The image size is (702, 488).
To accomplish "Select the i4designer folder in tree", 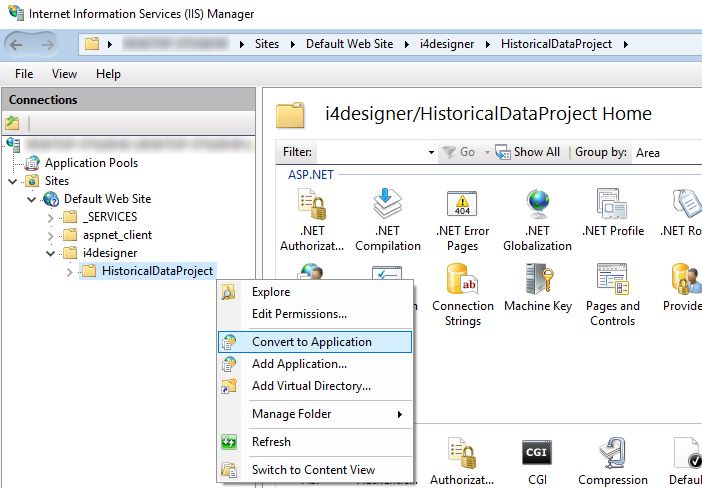I will 110,253.
